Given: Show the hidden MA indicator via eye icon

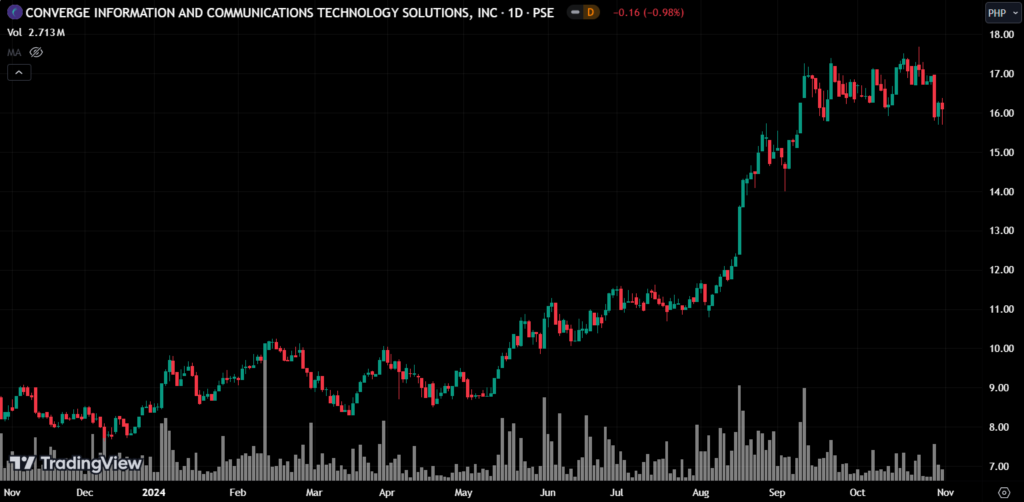Looking at the screenshot, I should pos(36,52).
